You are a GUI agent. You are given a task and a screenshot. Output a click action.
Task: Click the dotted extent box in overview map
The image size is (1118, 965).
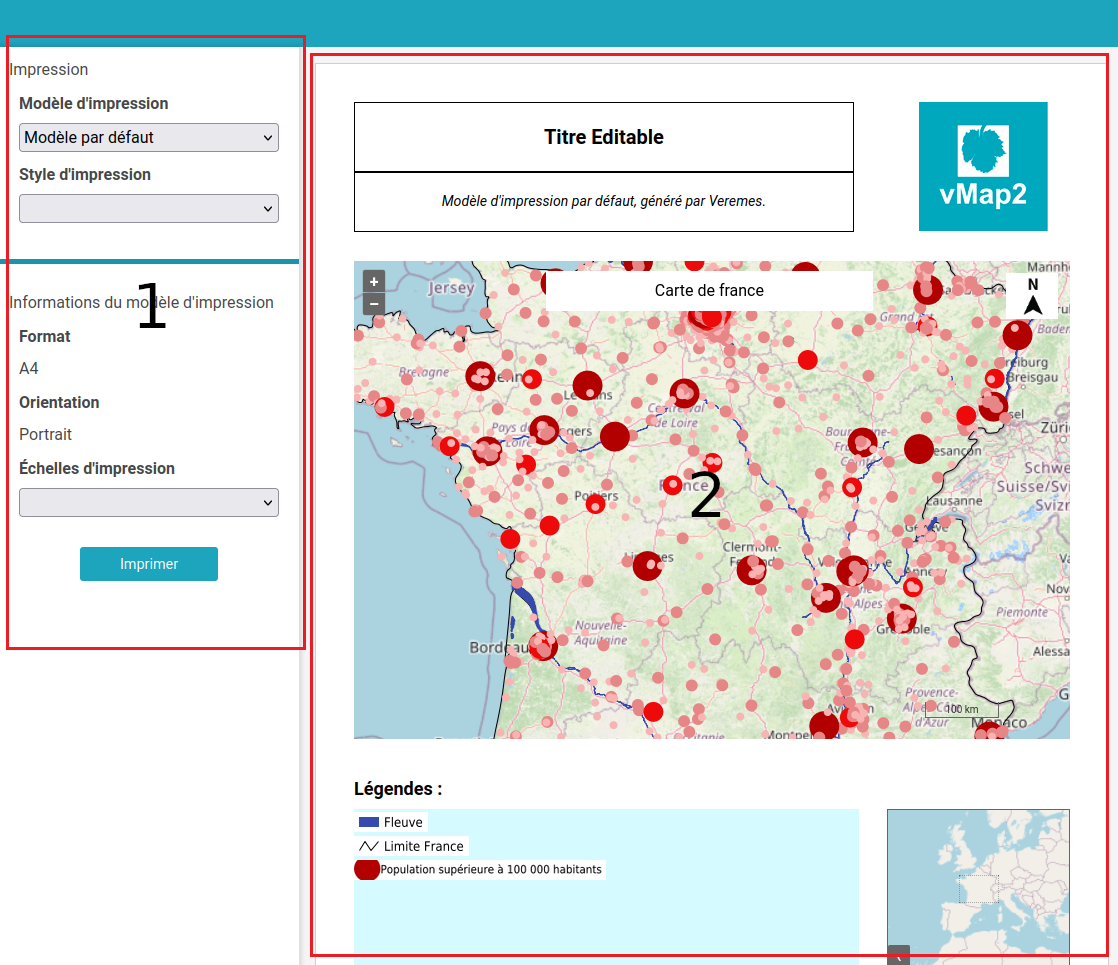click(x=978, y=889)
